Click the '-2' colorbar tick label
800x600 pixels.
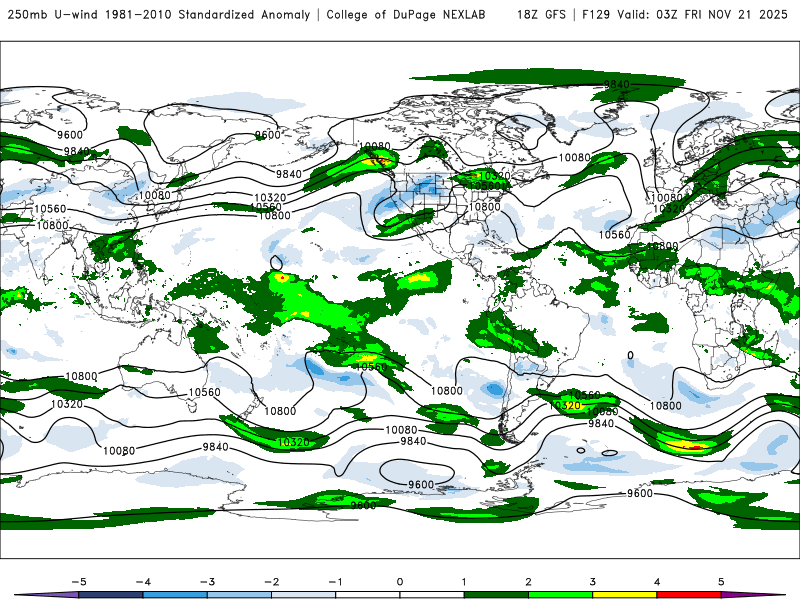[271, 582]
